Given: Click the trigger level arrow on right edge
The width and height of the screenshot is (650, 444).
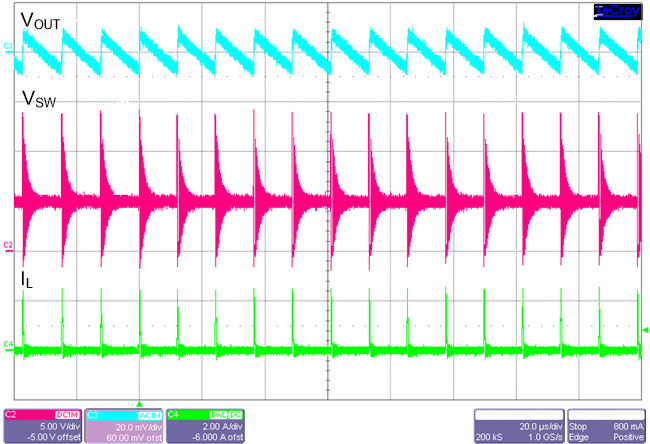Looking at the screenshot, I should pos(644,330).
